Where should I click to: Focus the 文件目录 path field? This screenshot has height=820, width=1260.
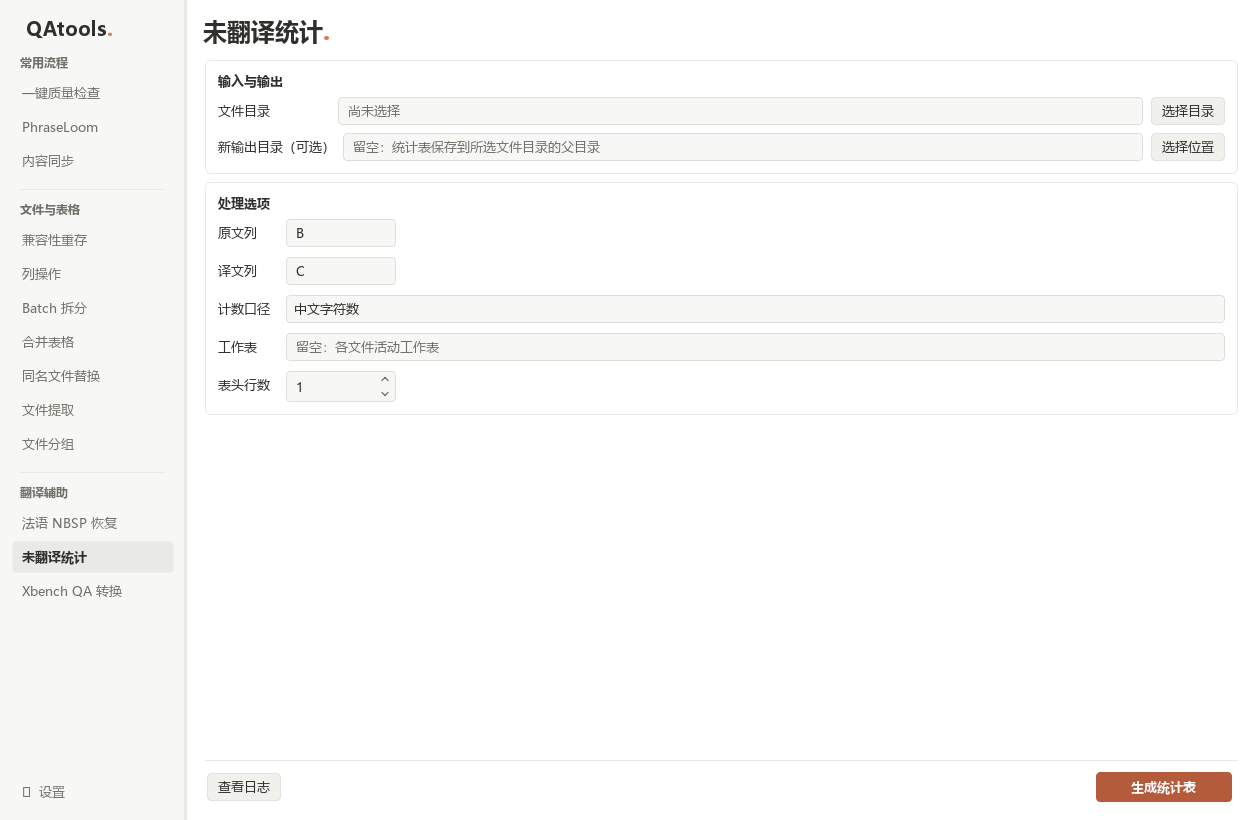coord(740,111)
